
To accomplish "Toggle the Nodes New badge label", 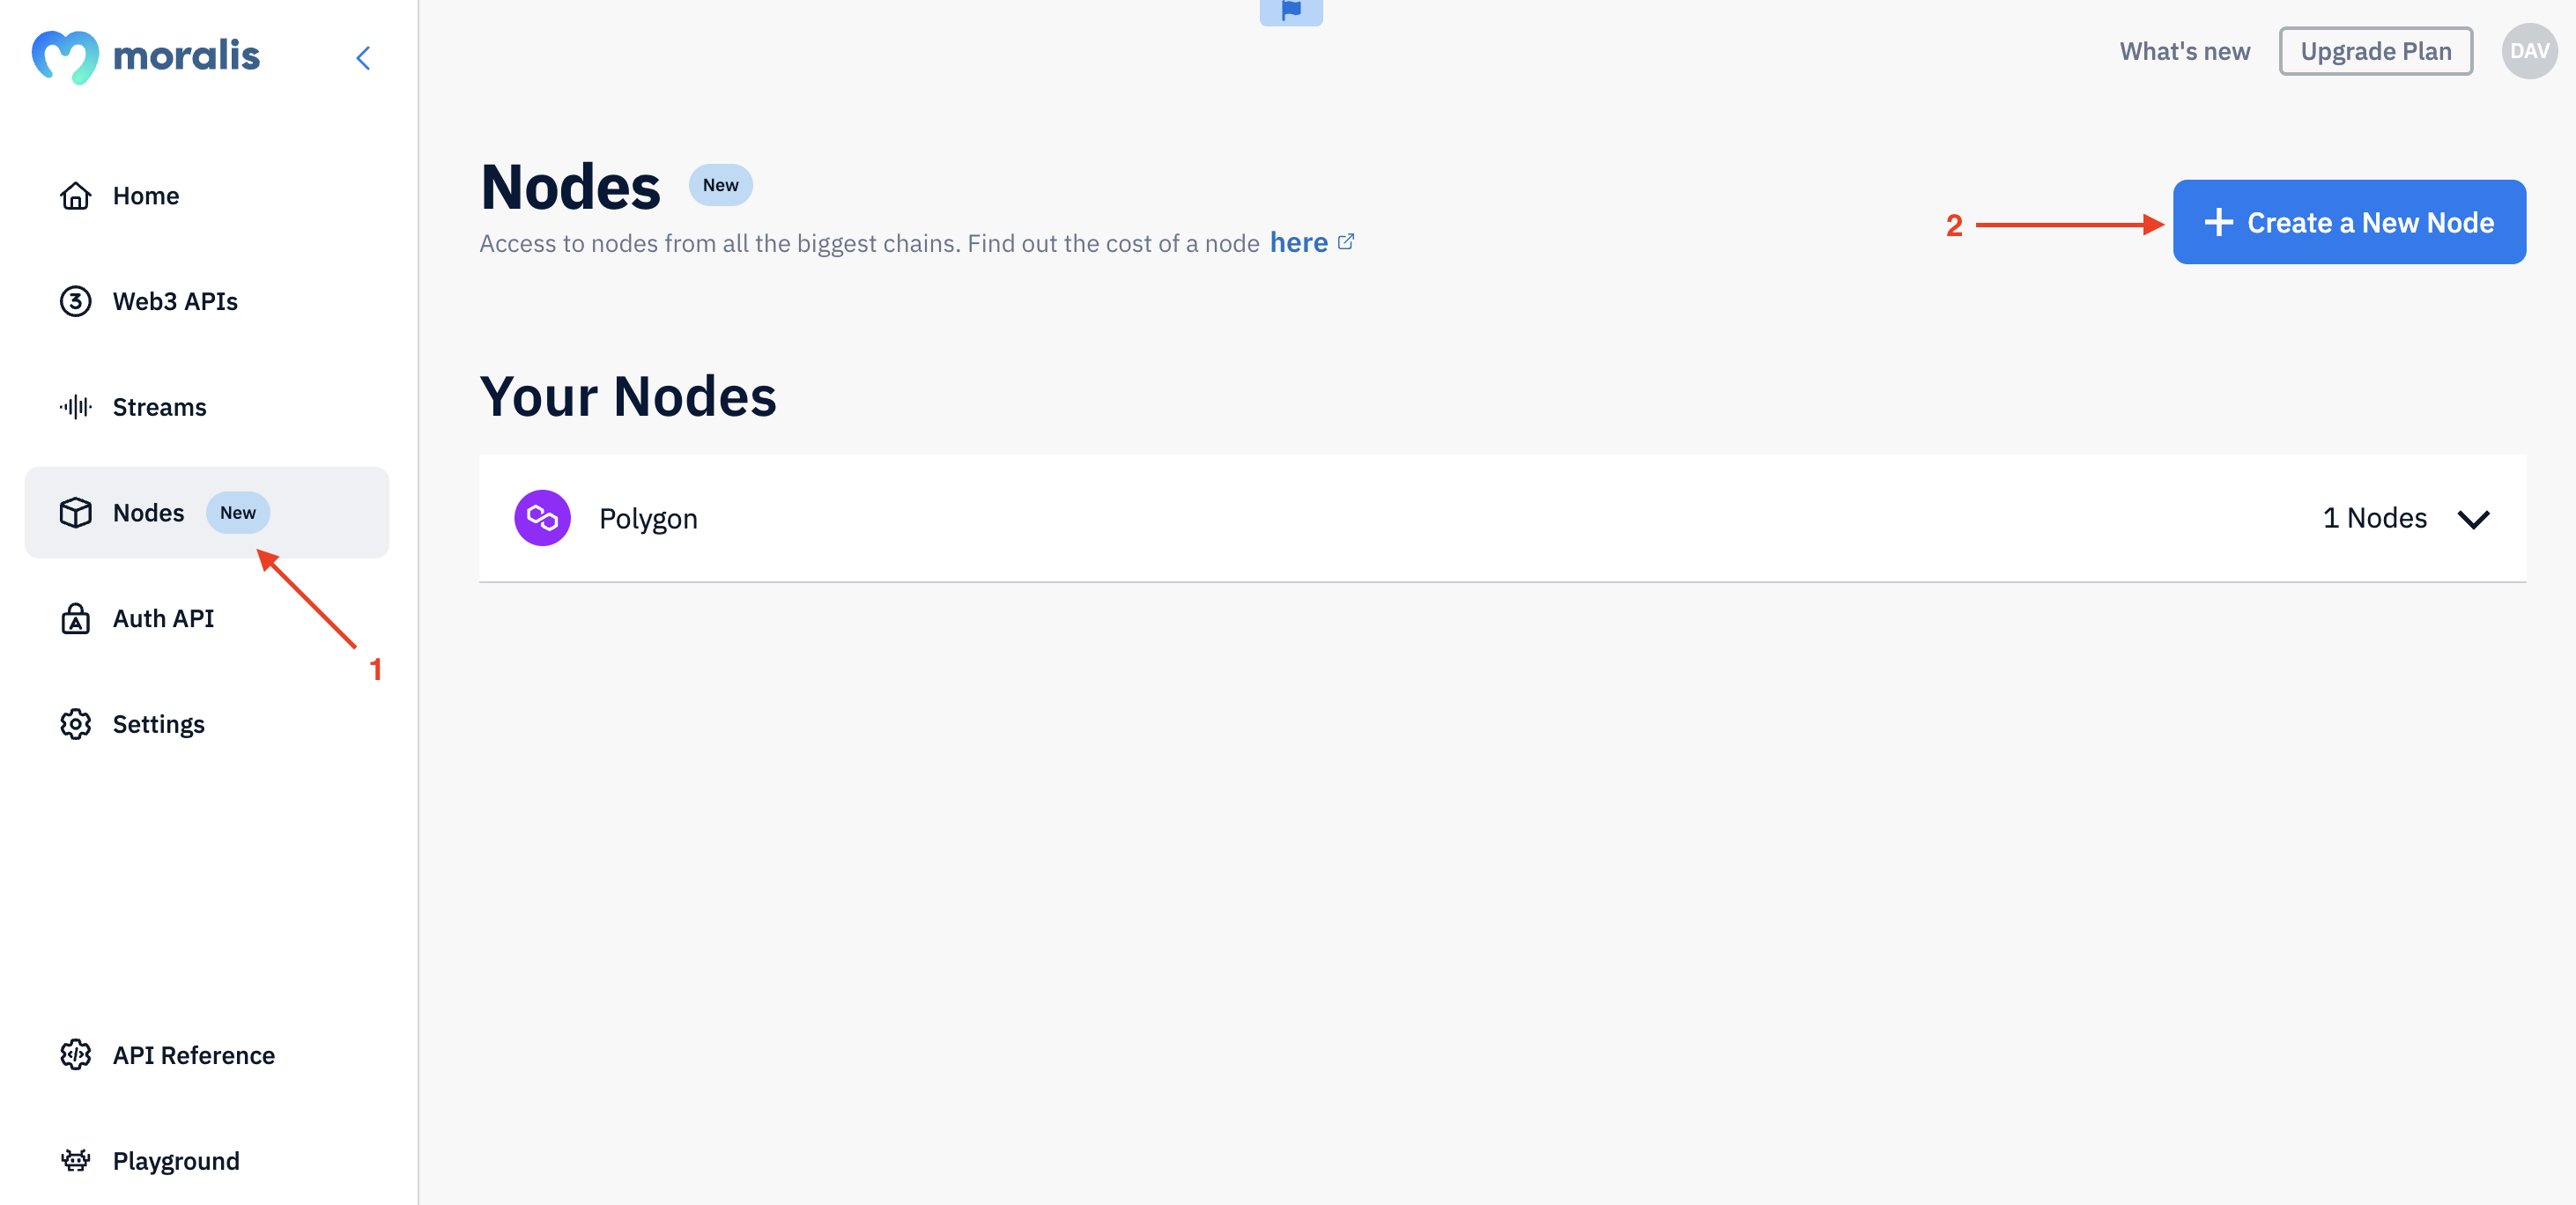I will coord(237,512).
